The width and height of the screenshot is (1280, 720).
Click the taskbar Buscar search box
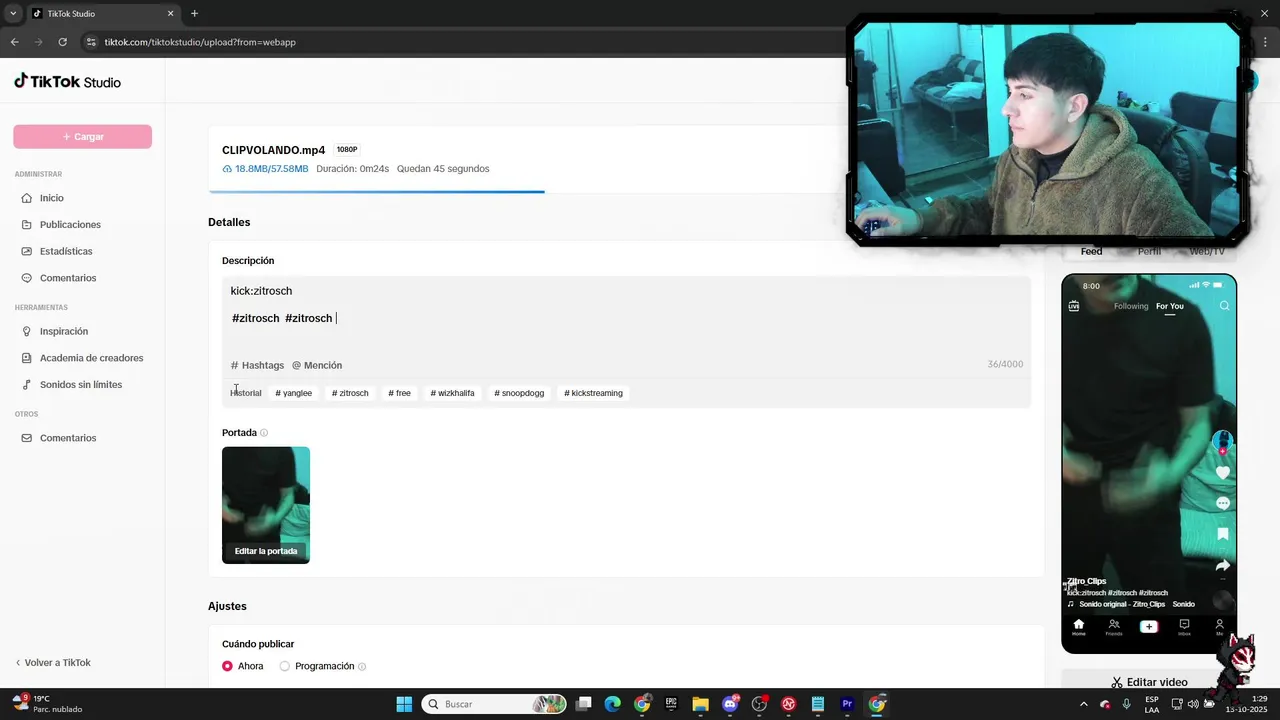coord(494,704)
